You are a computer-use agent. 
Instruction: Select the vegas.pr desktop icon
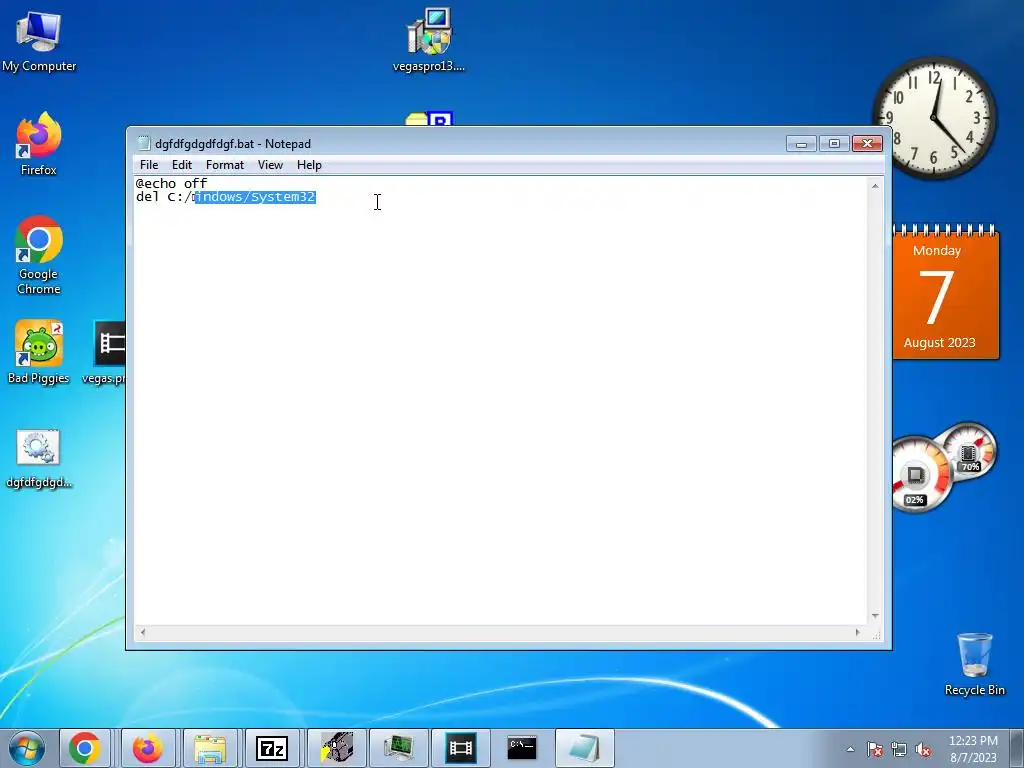[104, 352]
